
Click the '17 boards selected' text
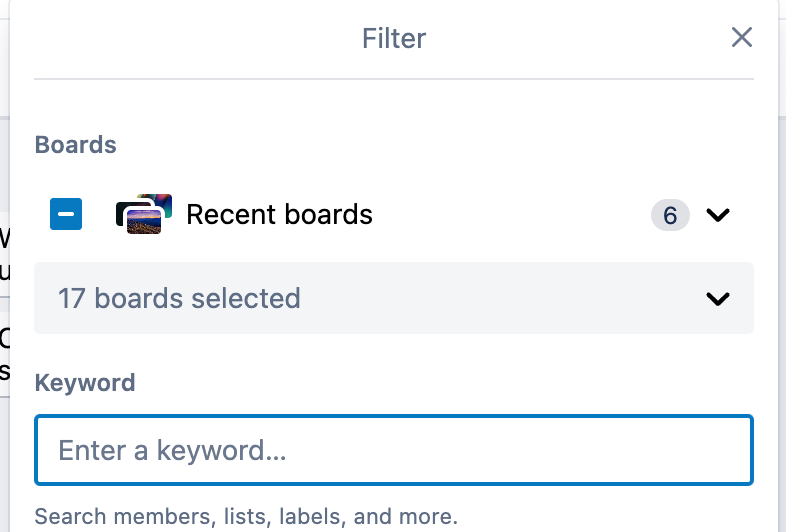click(x=179, y=298)
